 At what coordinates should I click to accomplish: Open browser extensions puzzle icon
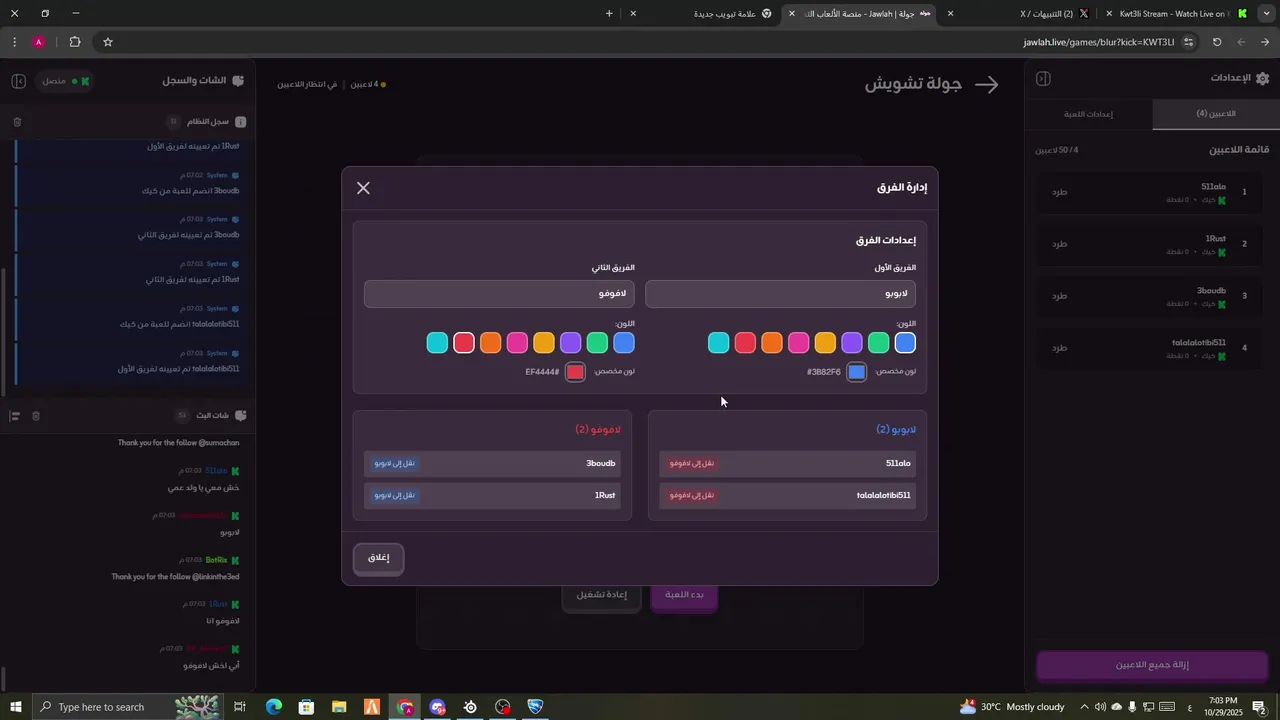[x=75, y=42]
